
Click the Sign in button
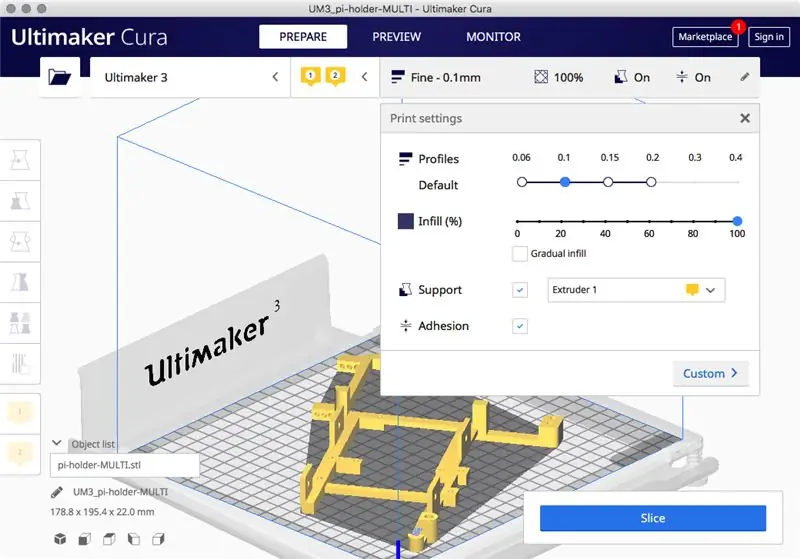point(769,37)
